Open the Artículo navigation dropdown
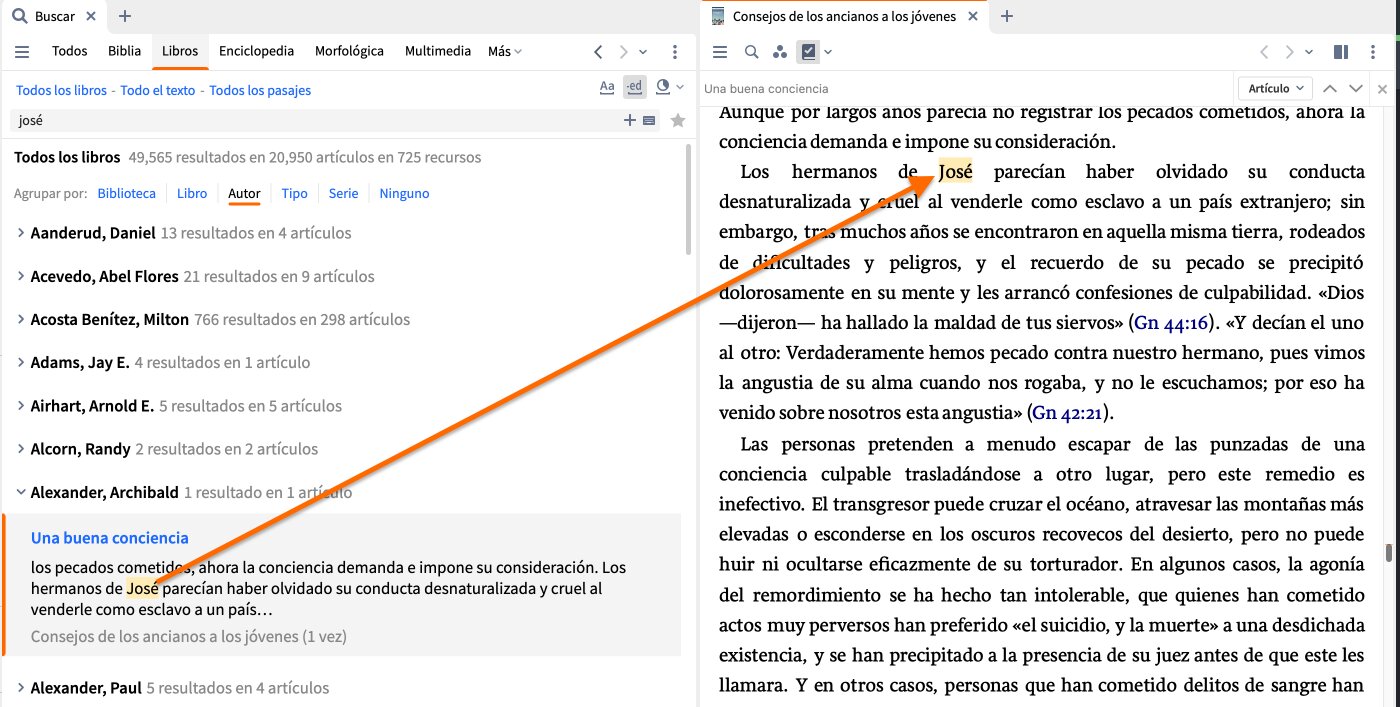The image size is (1400, 707). pos(1275,88)
